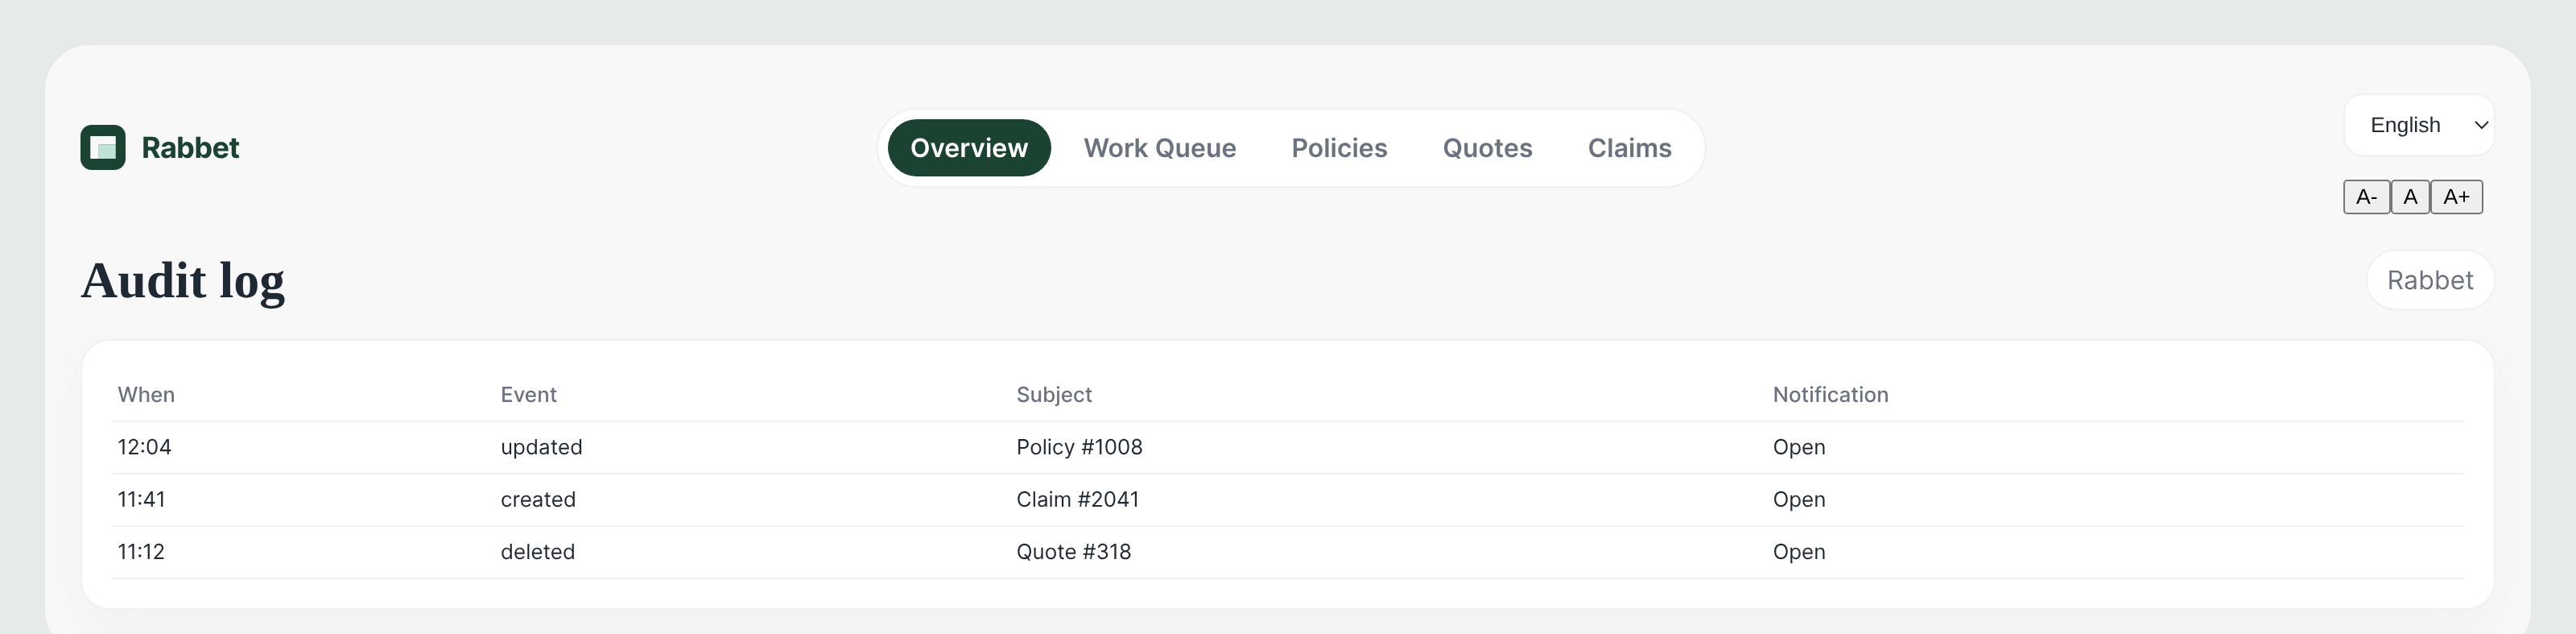Decrease font size with A- button
2576x634 pixels.
[2366, 197]
